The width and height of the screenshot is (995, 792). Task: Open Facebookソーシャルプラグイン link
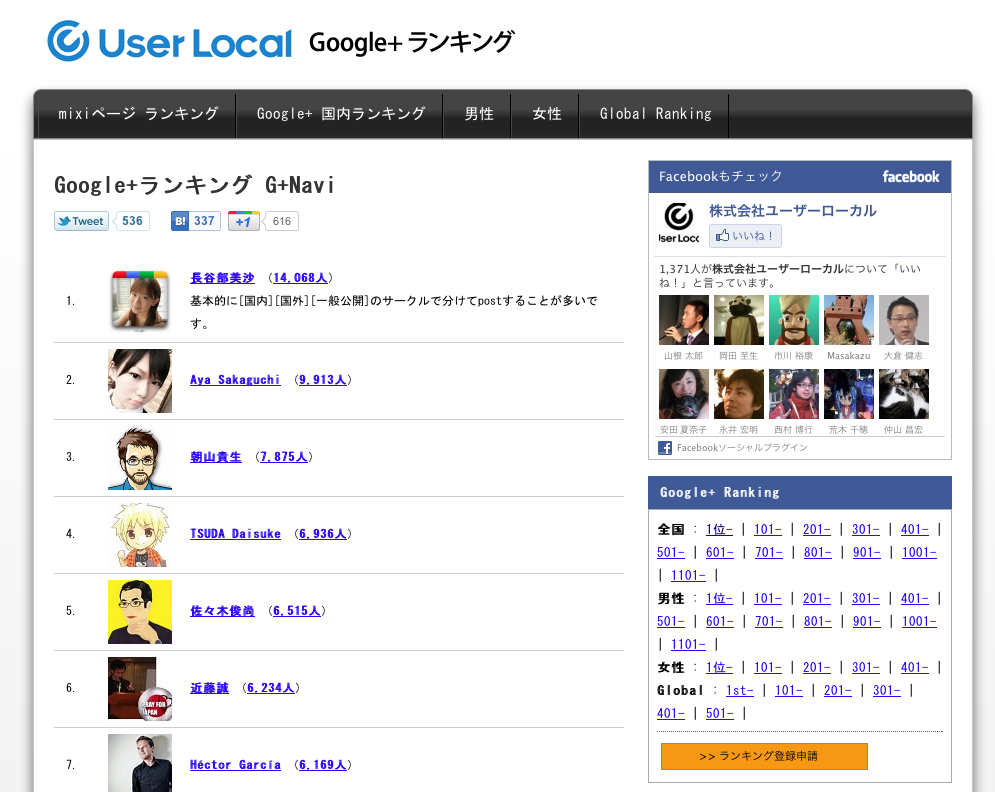[742, 448]
